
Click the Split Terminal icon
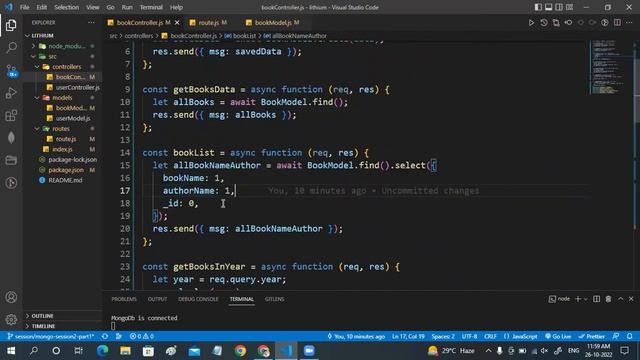click(x=596, y=299)
